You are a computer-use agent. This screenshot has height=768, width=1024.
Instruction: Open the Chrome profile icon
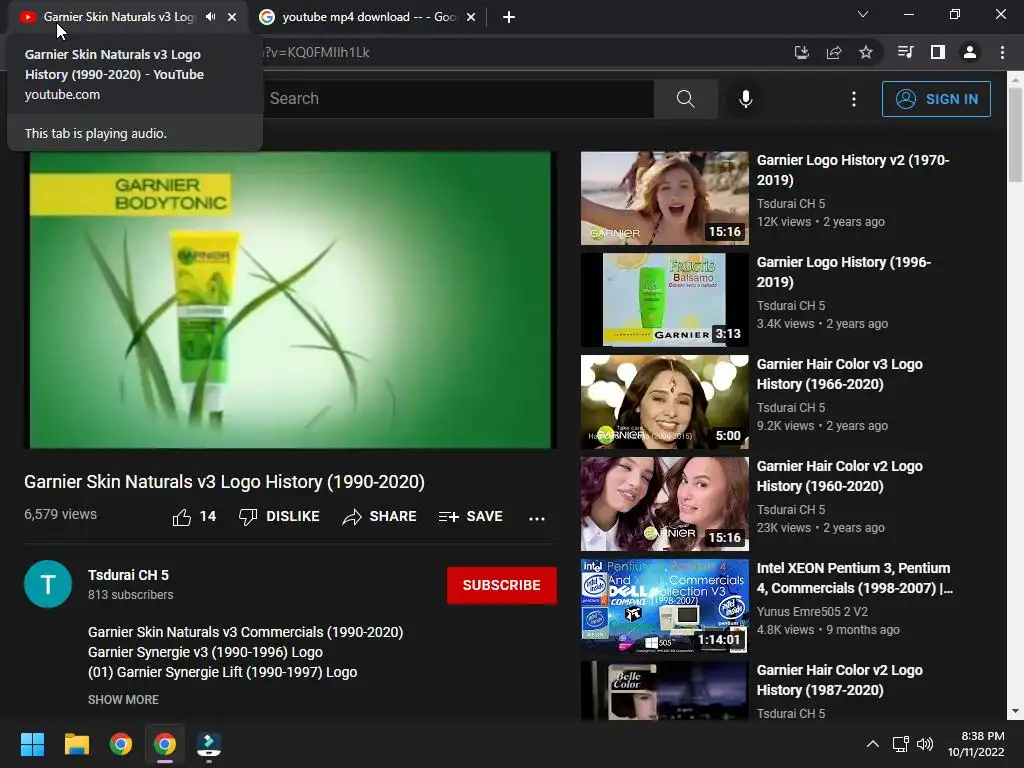tap(970, 52)
